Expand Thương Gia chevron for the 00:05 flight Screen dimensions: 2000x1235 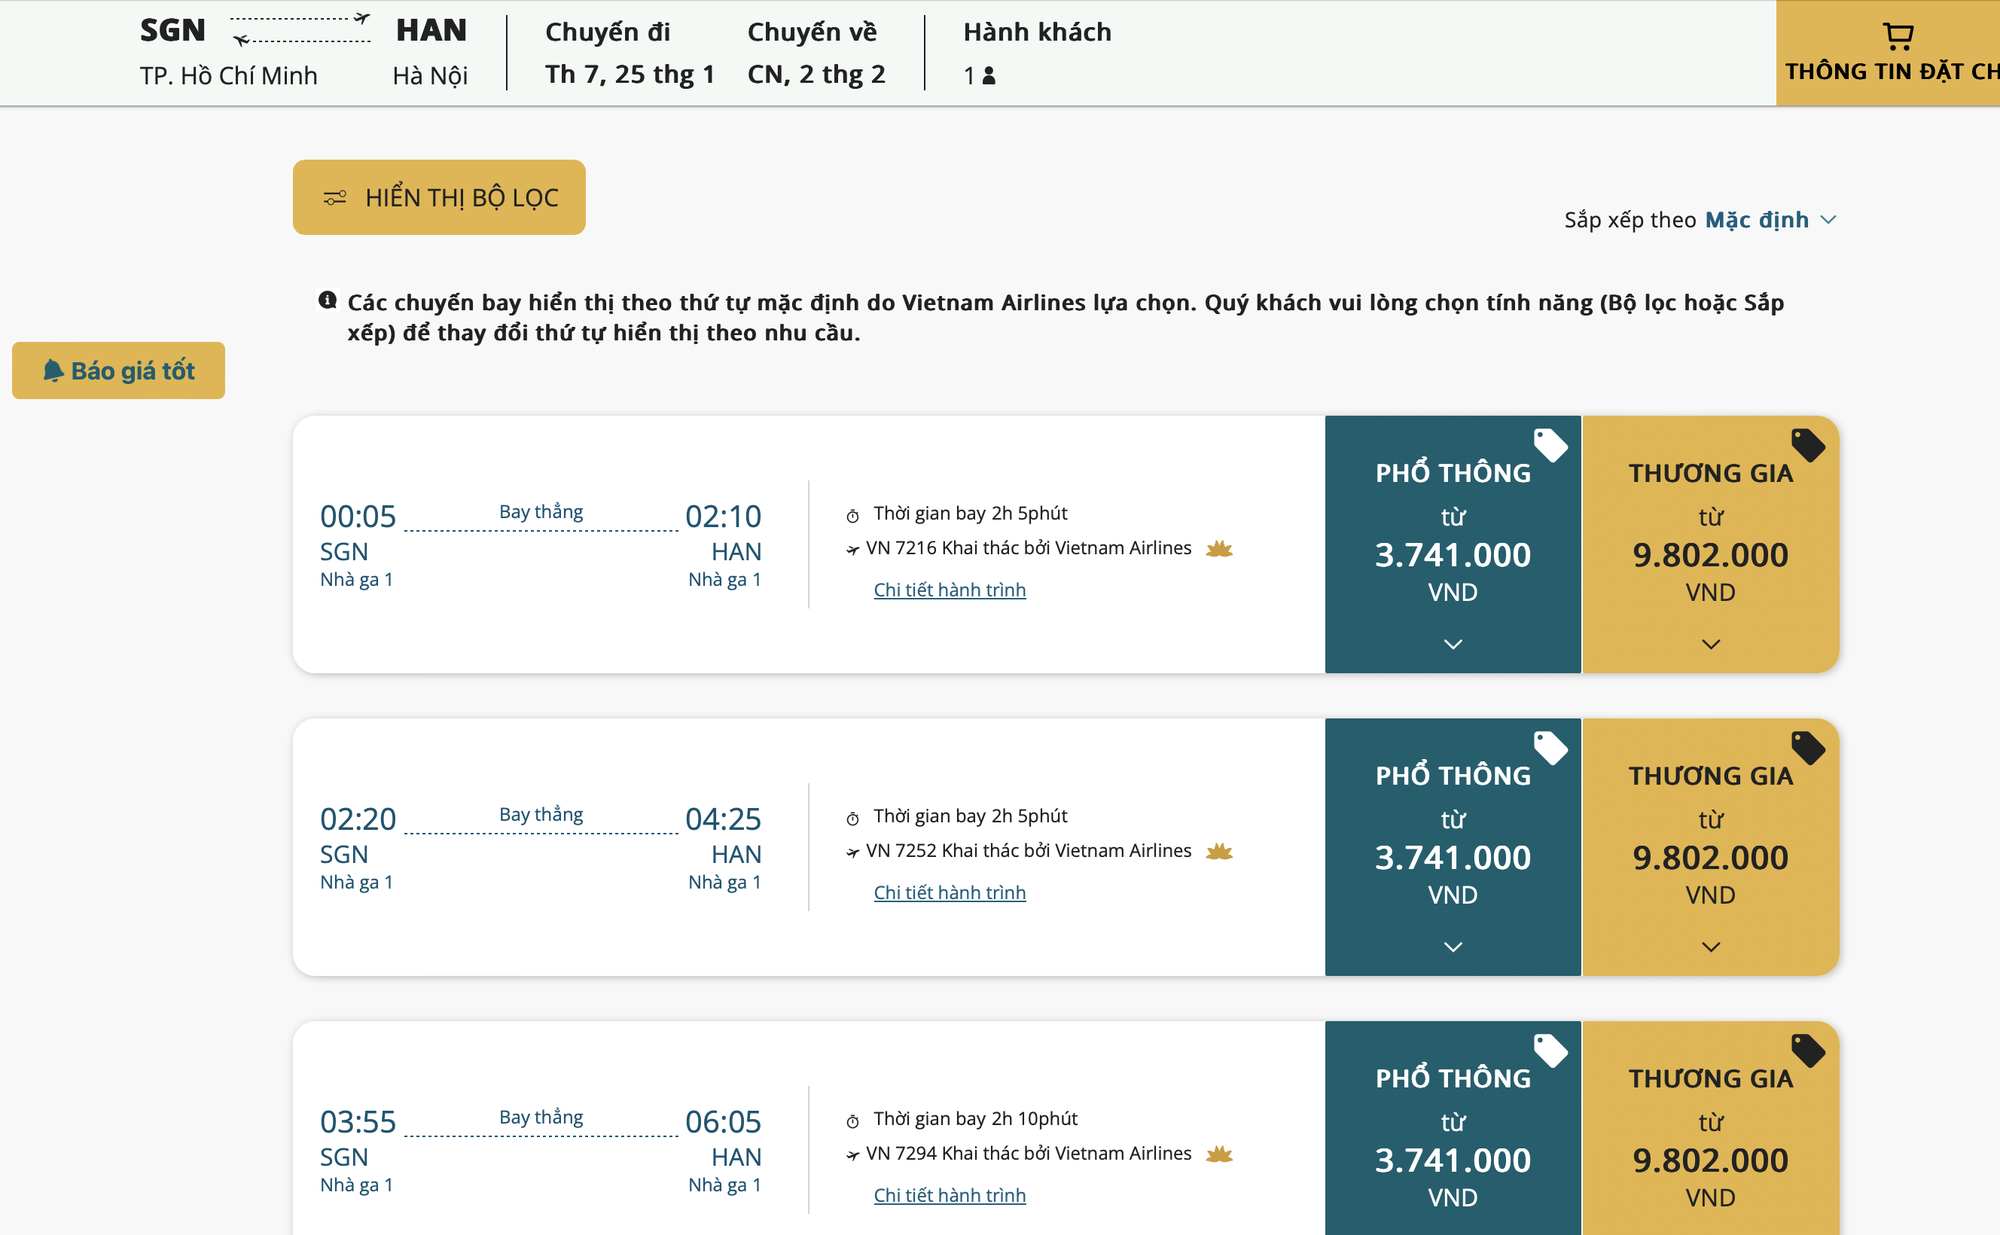click(1711, 644)
